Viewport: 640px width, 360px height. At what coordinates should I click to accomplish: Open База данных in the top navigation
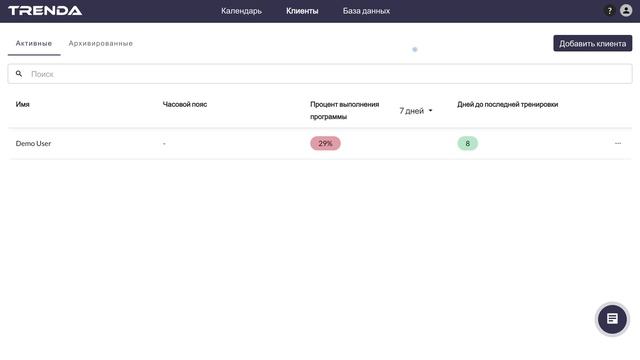click(x=366, y=11)
